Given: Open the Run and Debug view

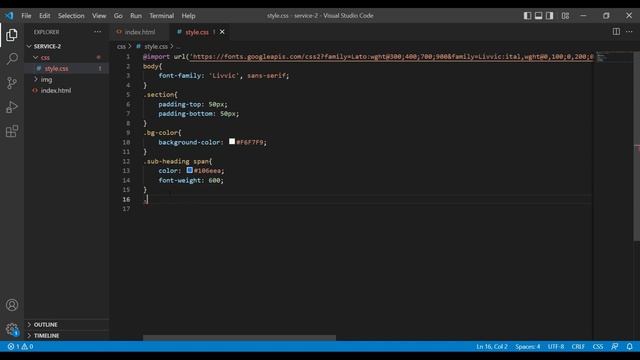Looking at the screenshot, I should [12, 107].
